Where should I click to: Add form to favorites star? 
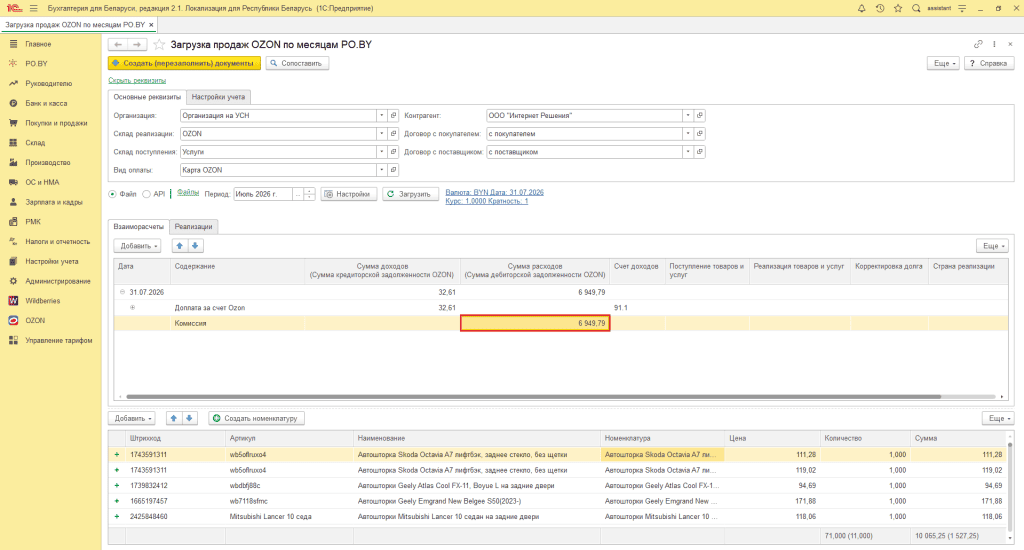[159, 44]
